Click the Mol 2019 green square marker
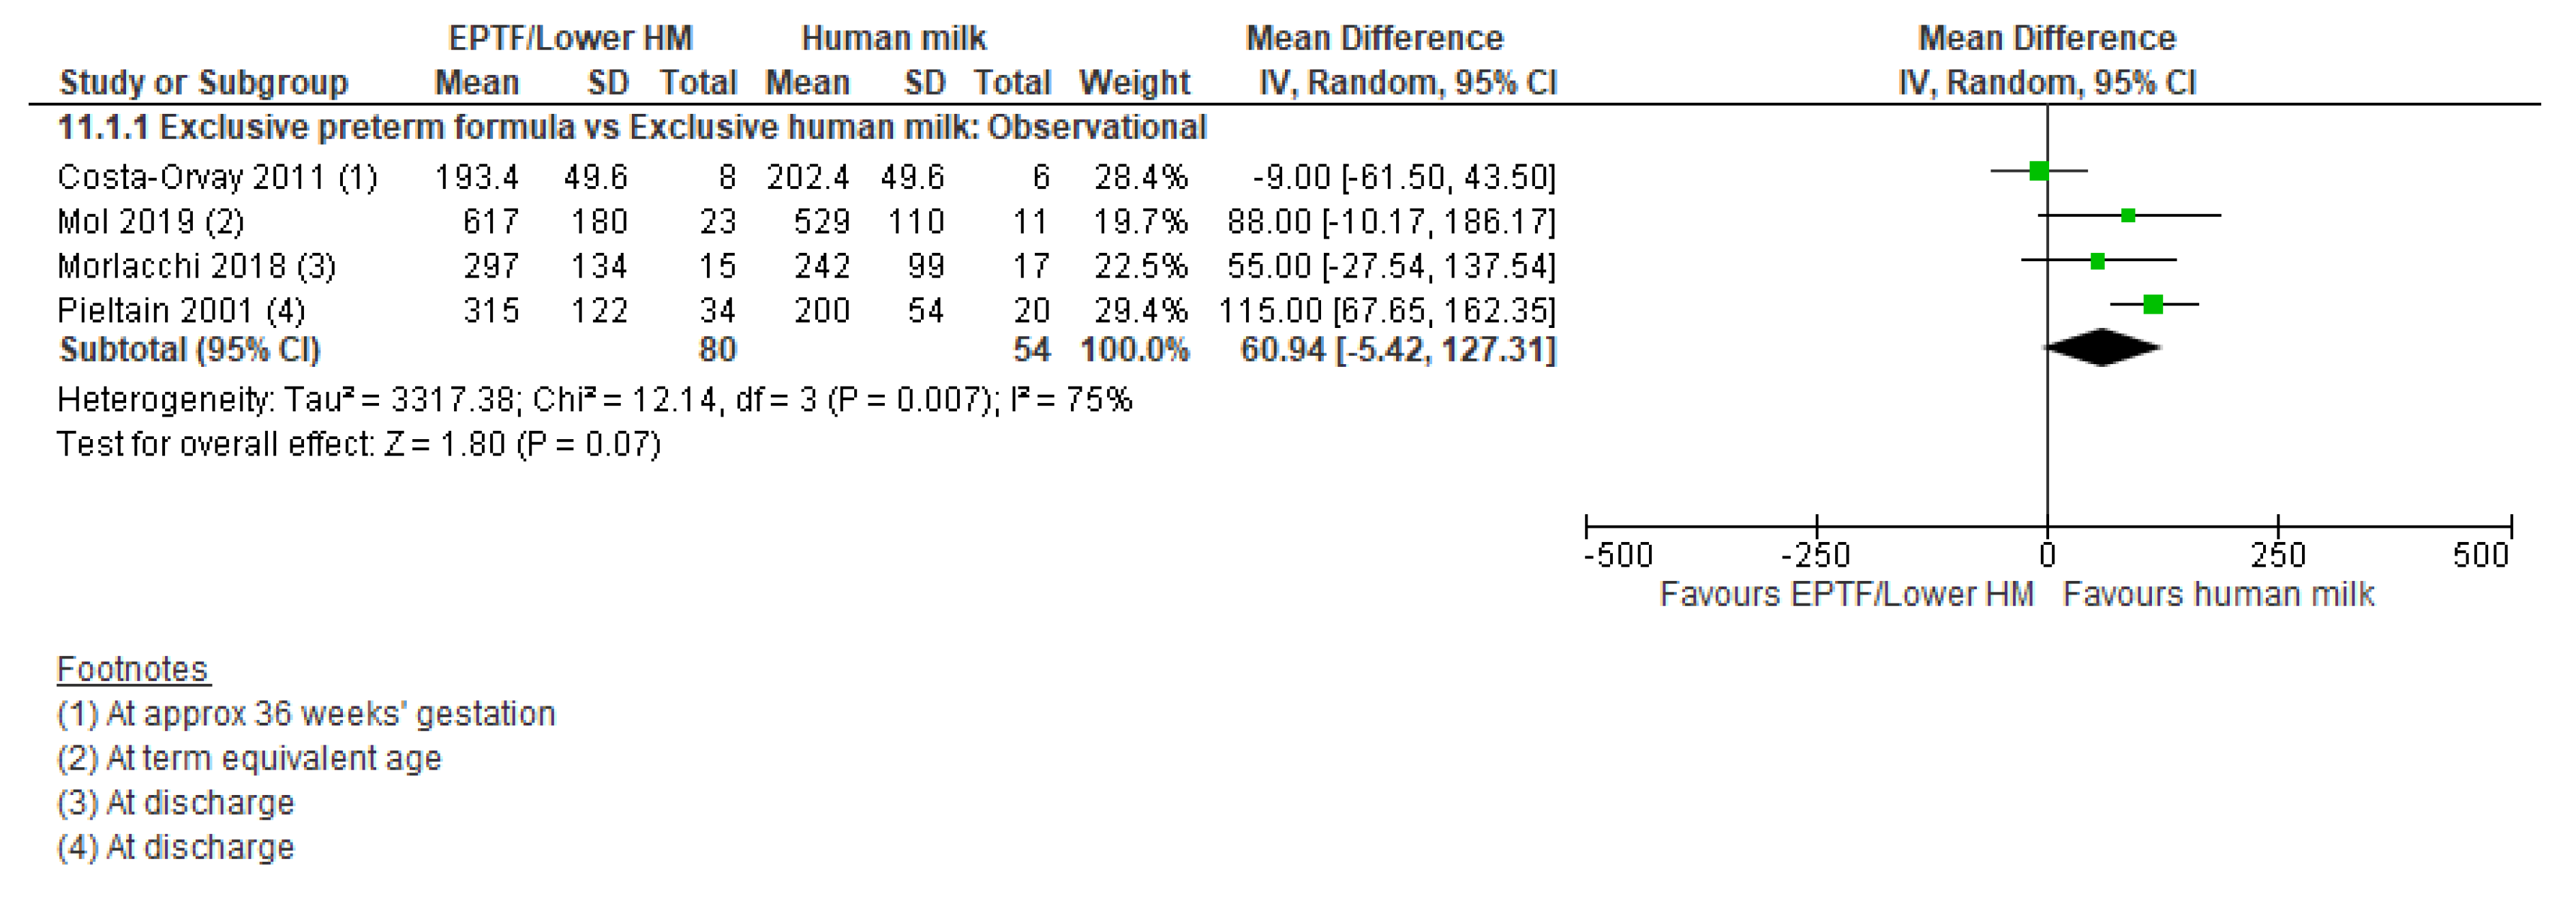Screen dimensions: 2576x900 click(x=2128, y=215)
